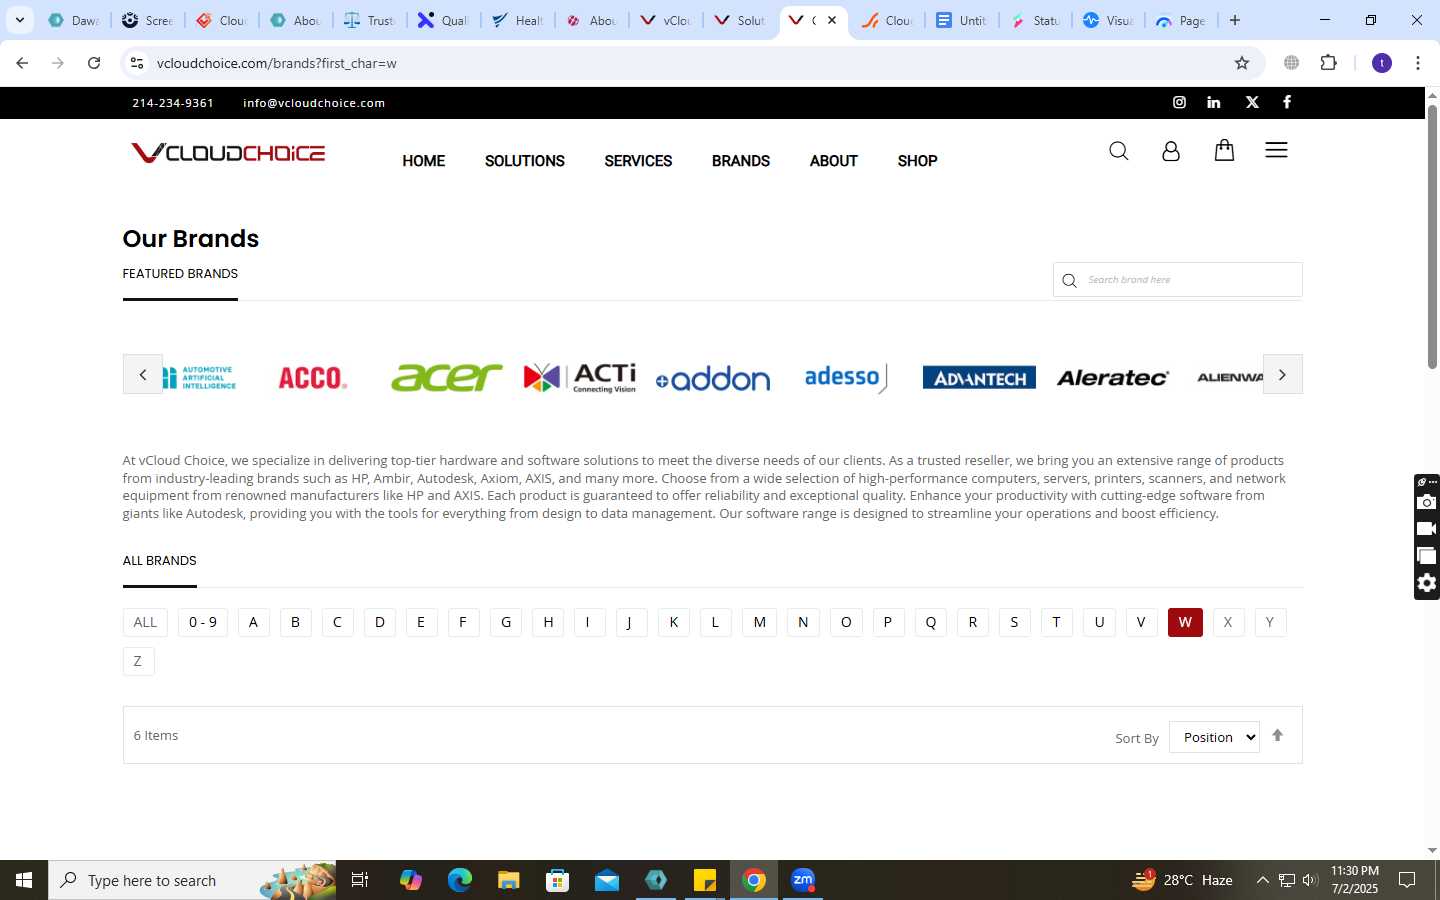The width and height of the screenshot is (1440, 900).
Task: Select the FEATURED BRANDS tab
Action: coord(180,274)
